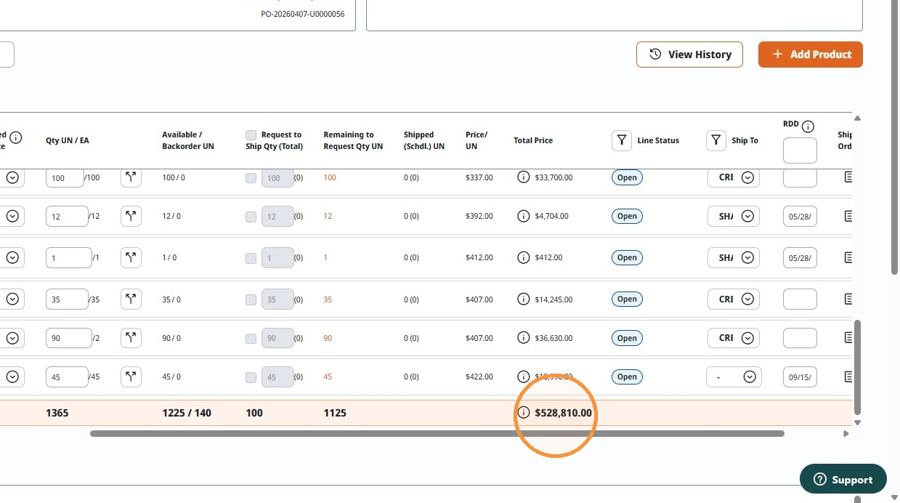Click the split-line icon in the 45-quantity row
The image size is (900, 503).
coord(131,377)
